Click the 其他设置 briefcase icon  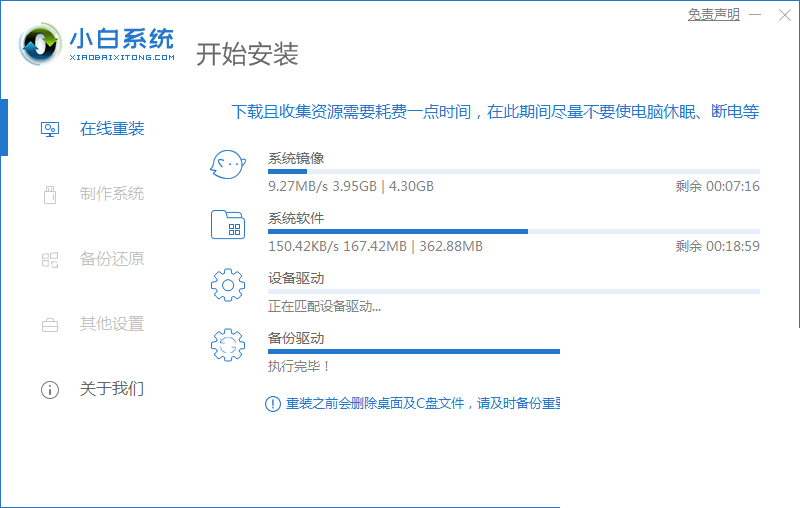50,324
